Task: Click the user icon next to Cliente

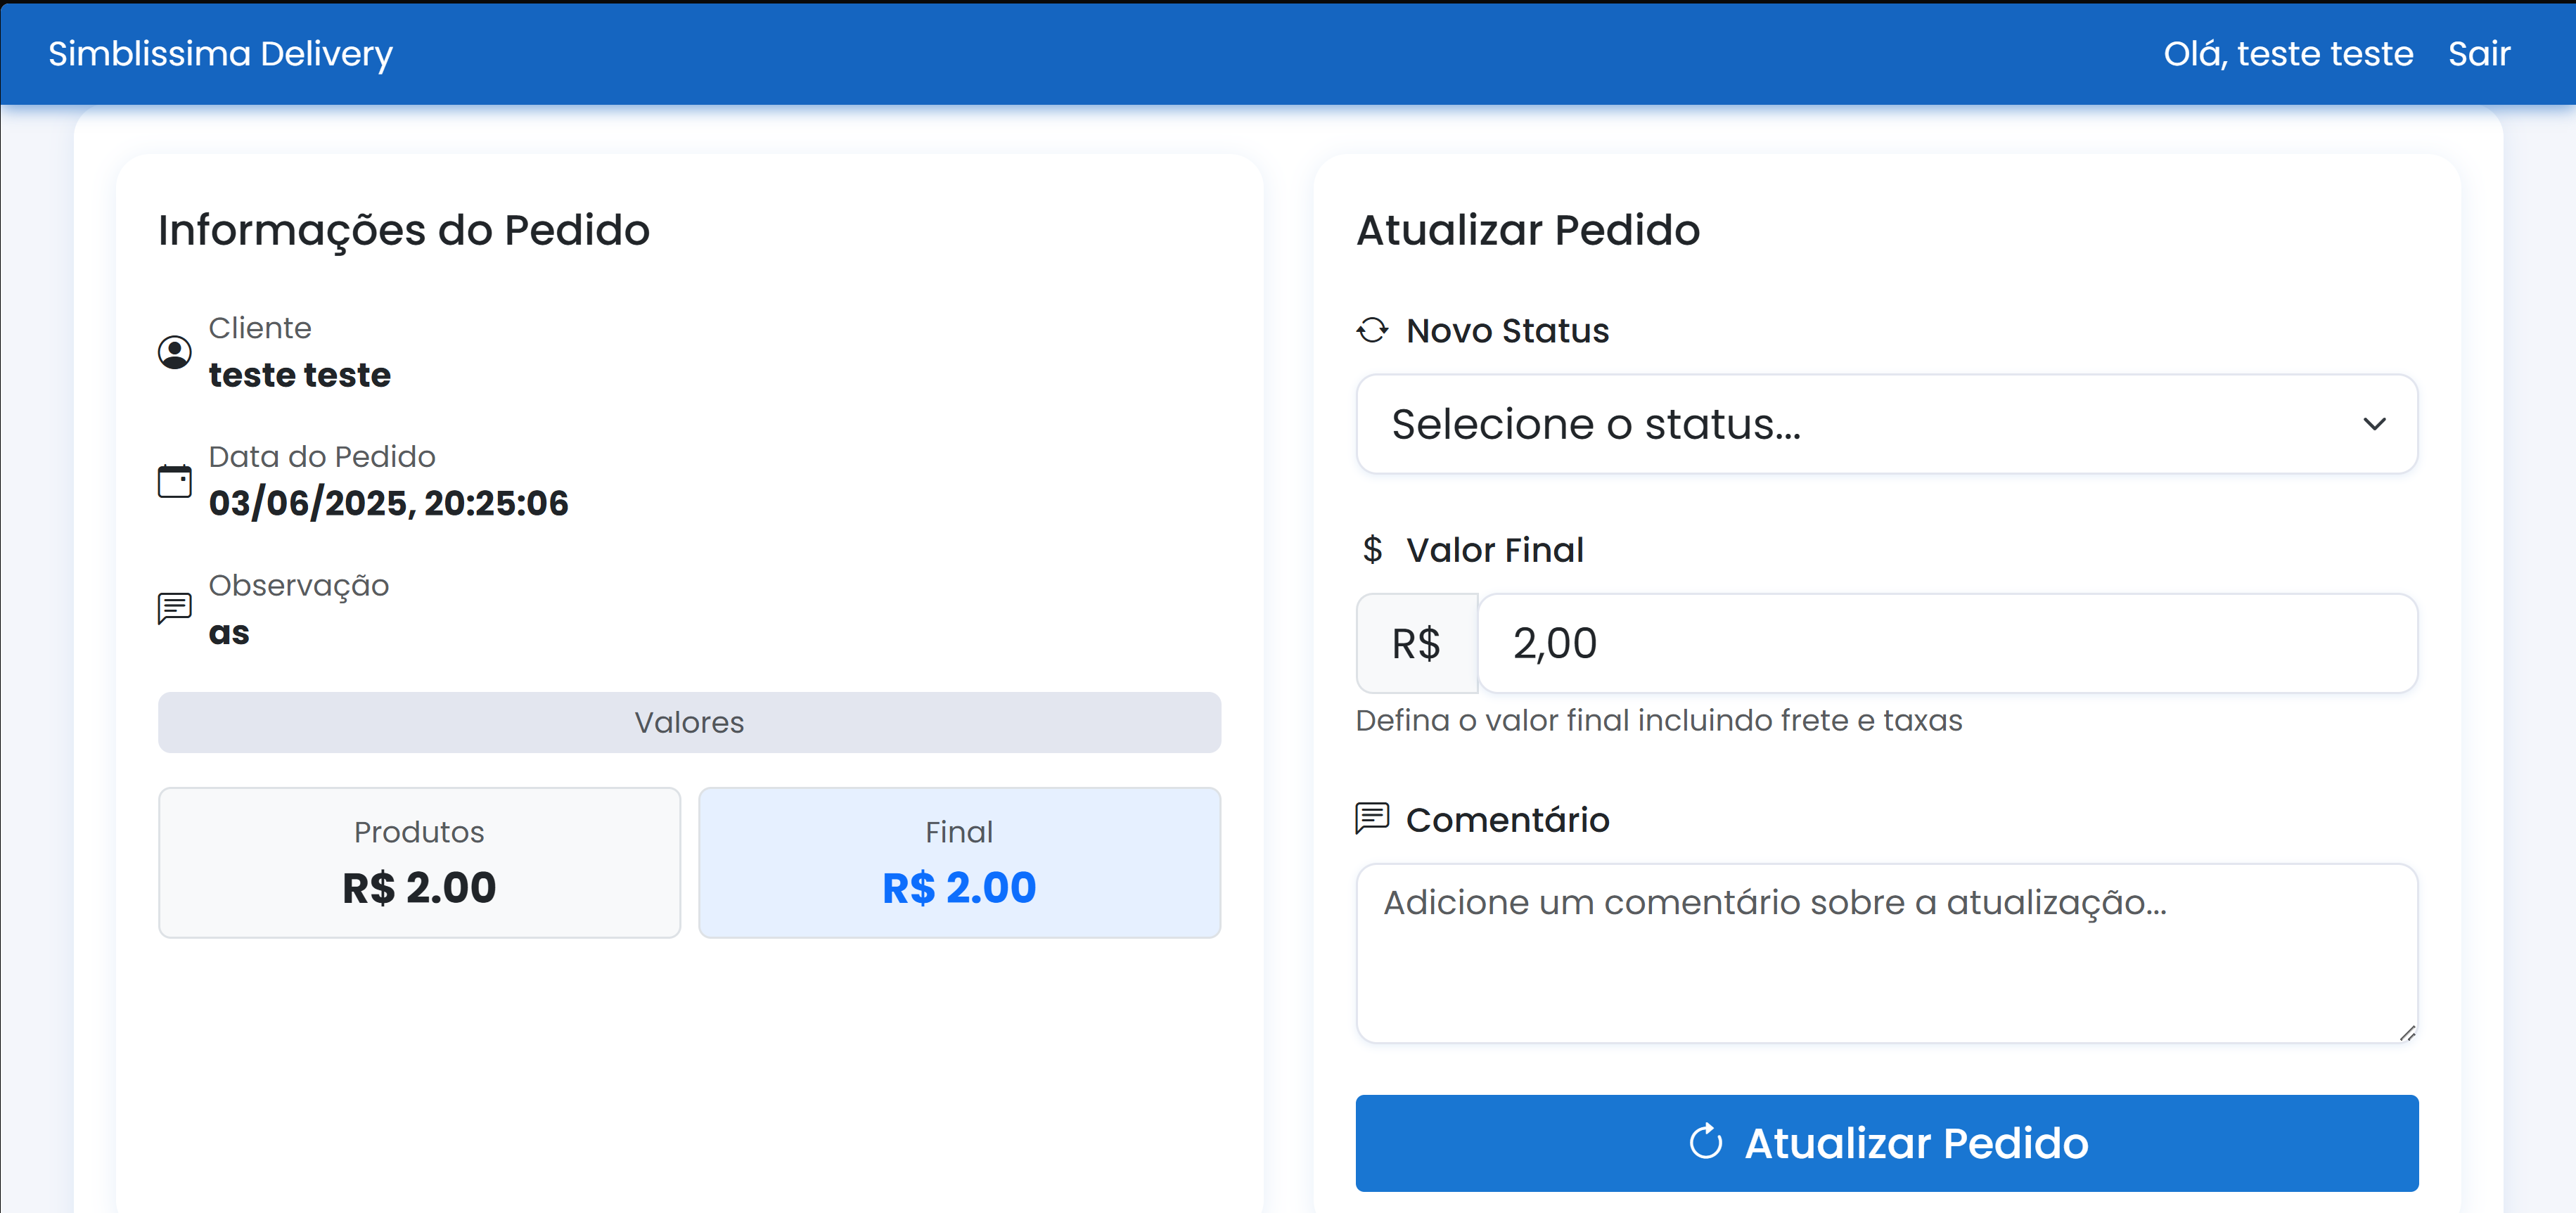Action: (x=175, y=352)
